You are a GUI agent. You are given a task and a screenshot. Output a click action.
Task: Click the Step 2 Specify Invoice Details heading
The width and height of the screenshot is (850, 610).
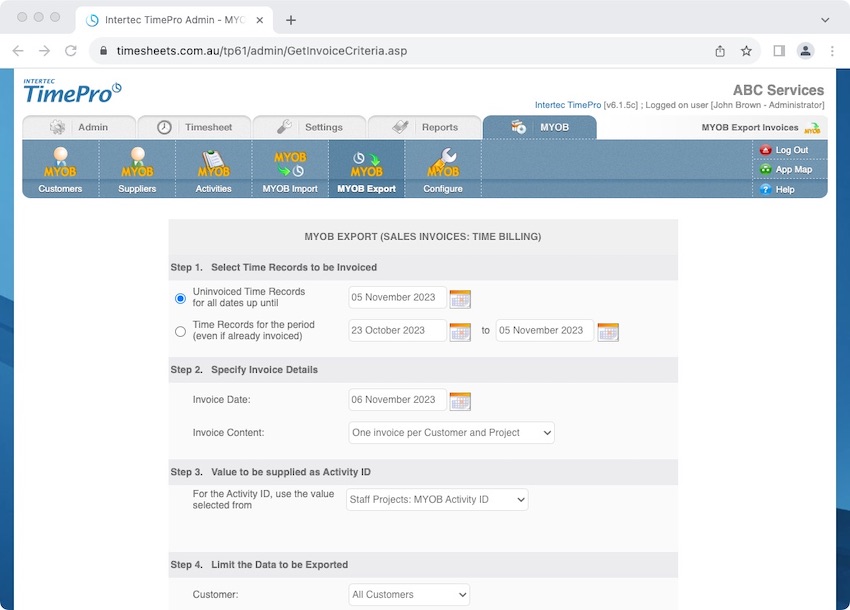coord(244,370)
